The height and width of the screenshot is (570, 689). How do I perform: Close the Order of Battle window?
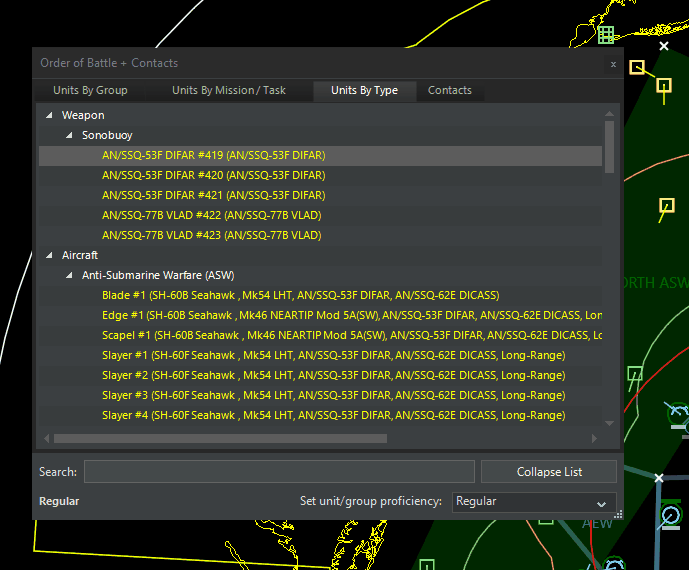click(613, 65)
